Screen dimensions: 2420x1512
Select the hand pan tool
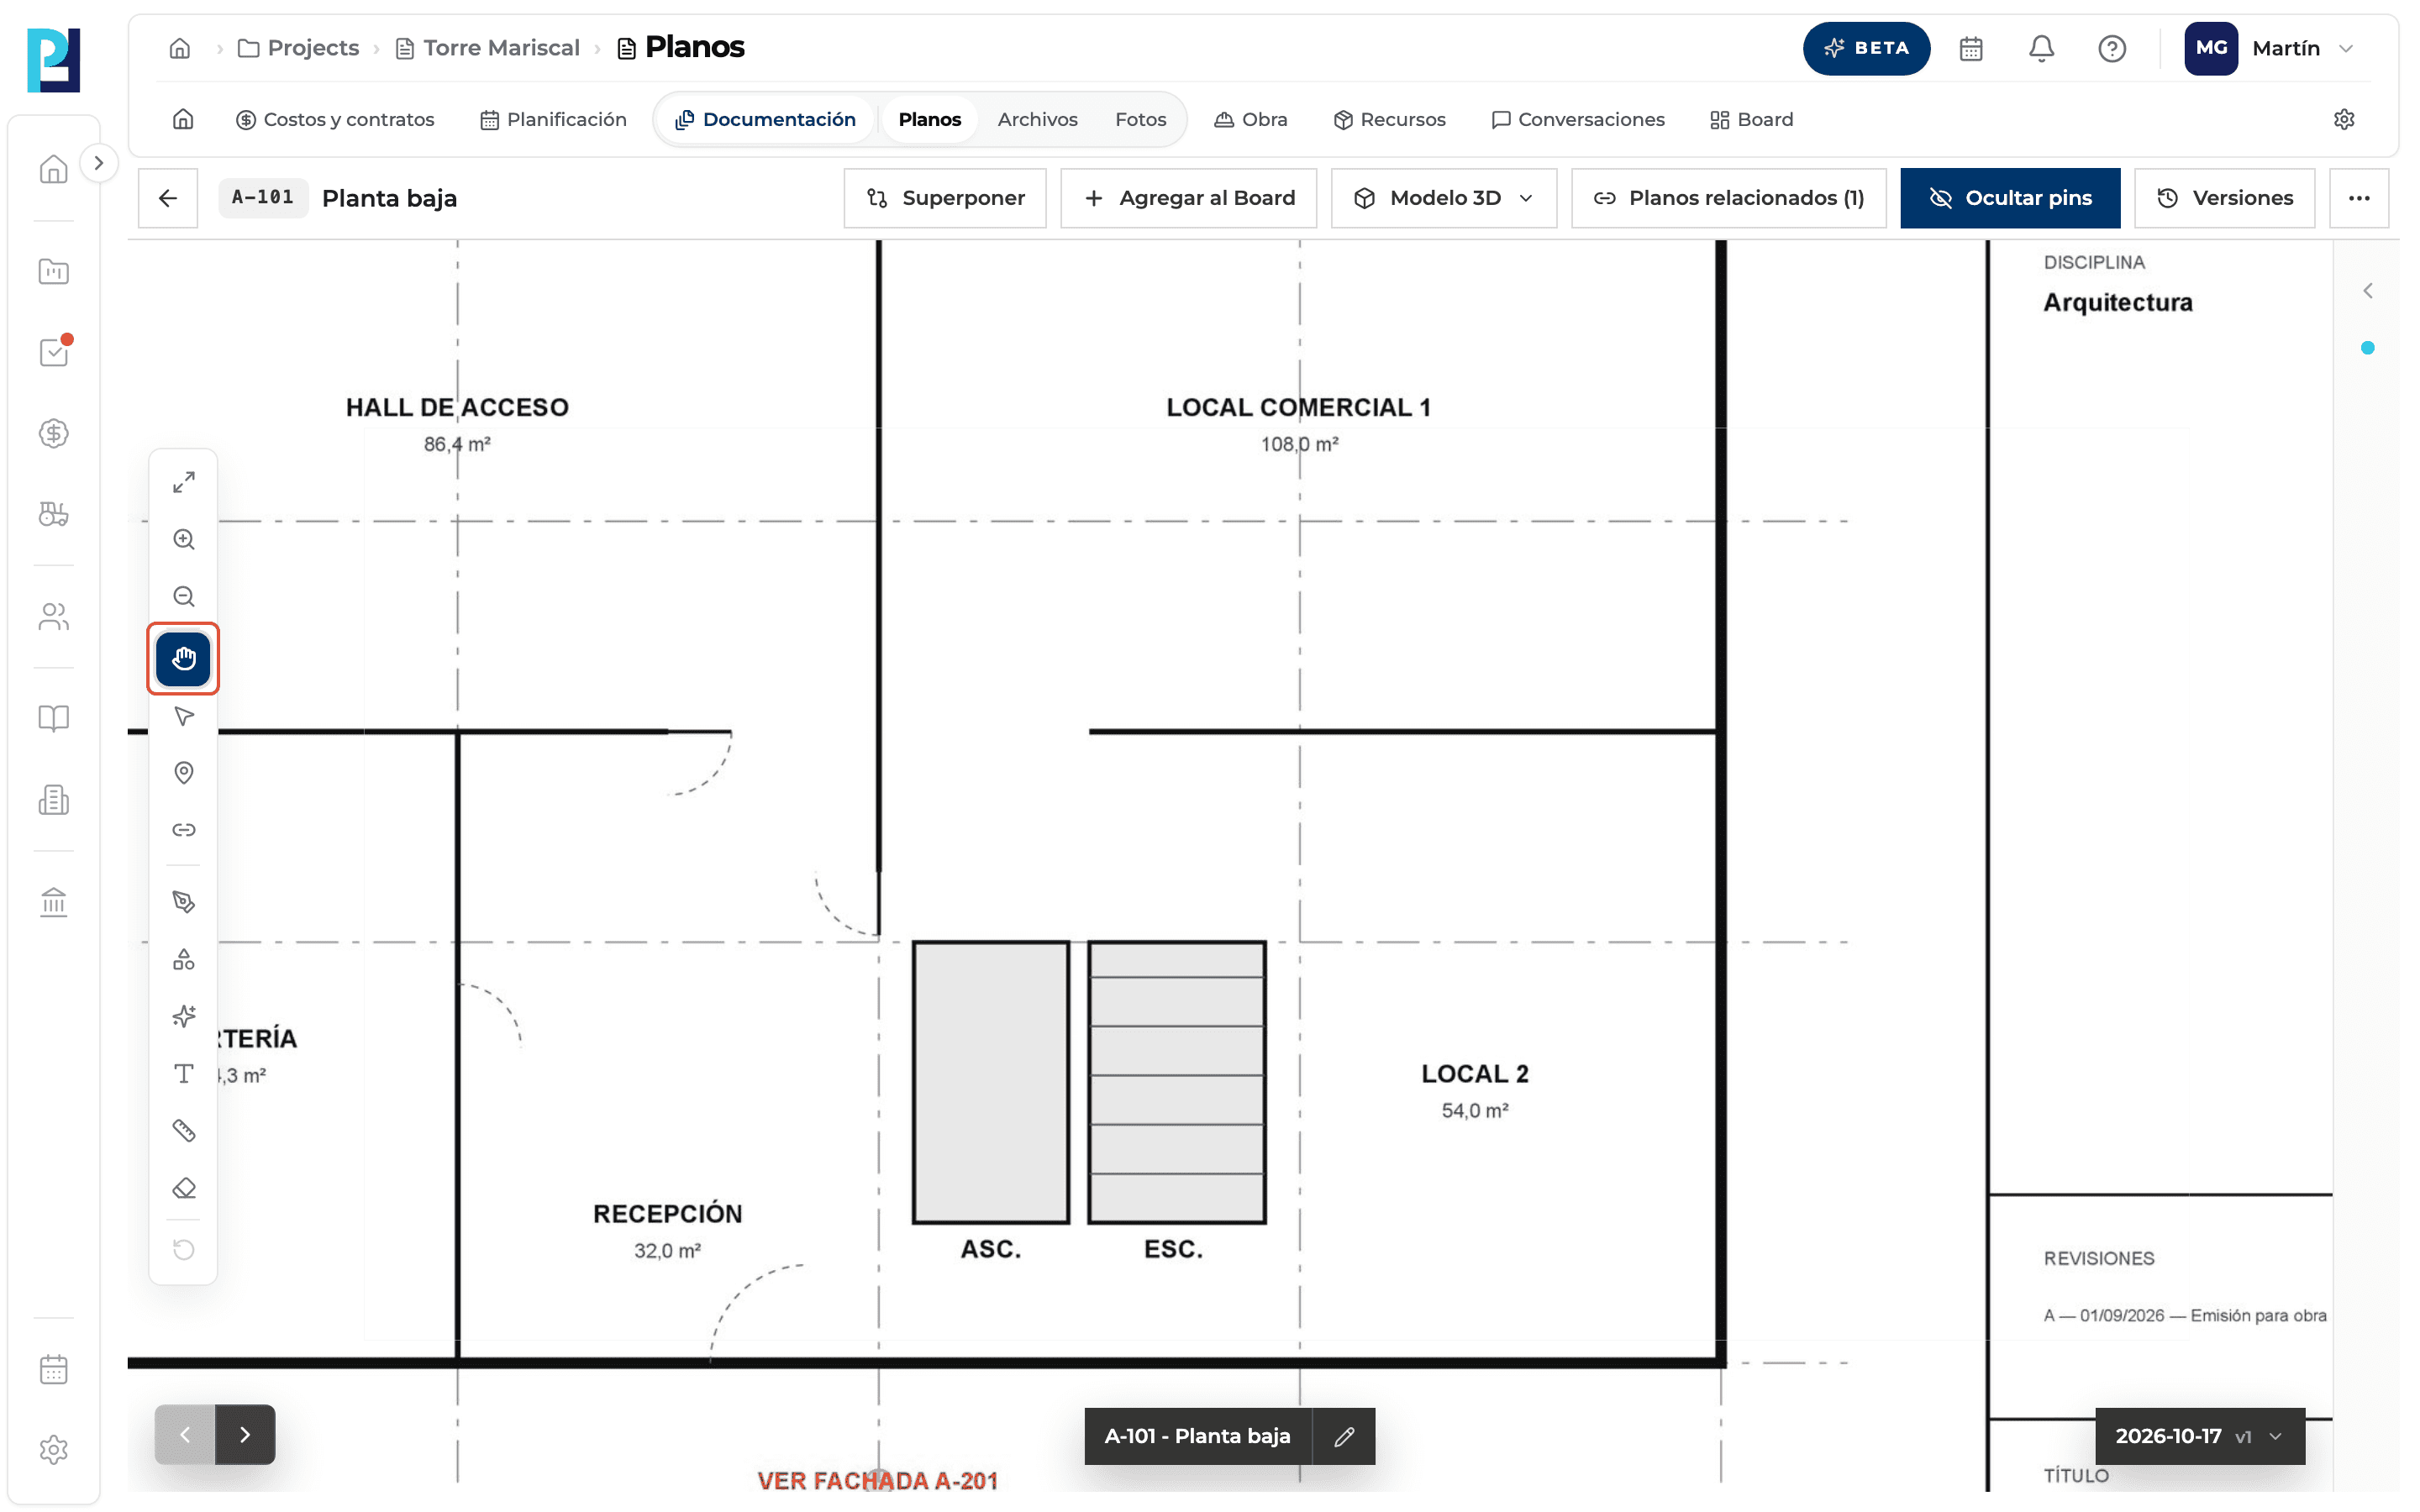tap(183, 658)
